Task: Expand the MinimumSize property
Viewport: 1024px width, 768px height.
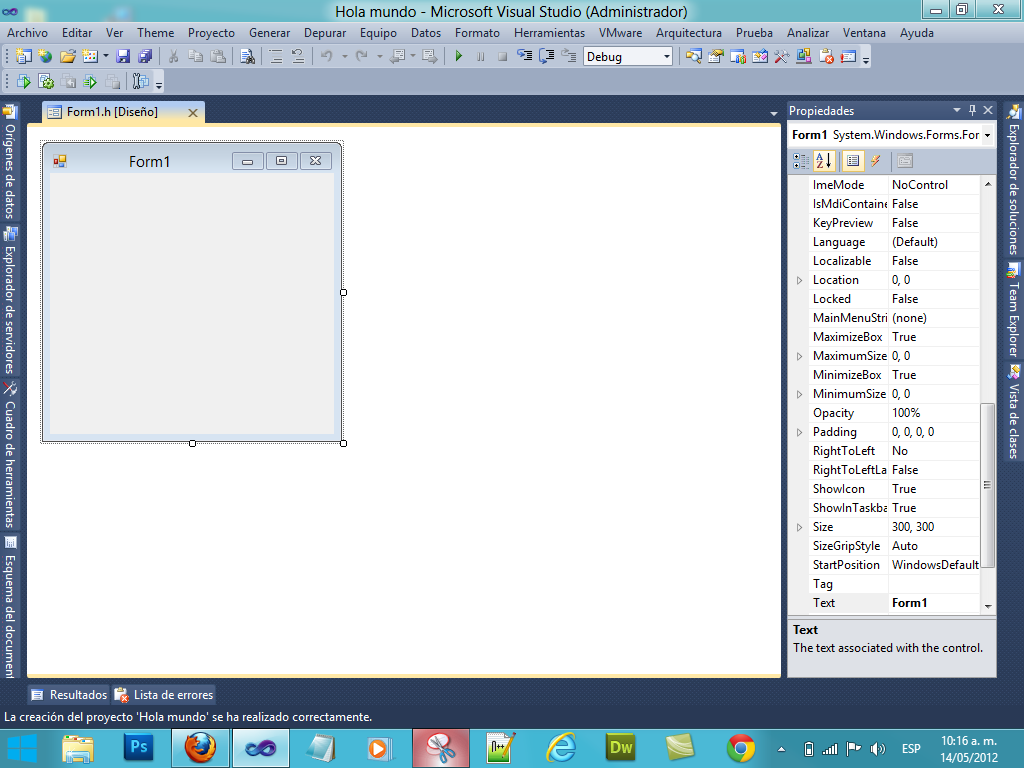Action: pos(799,394)
